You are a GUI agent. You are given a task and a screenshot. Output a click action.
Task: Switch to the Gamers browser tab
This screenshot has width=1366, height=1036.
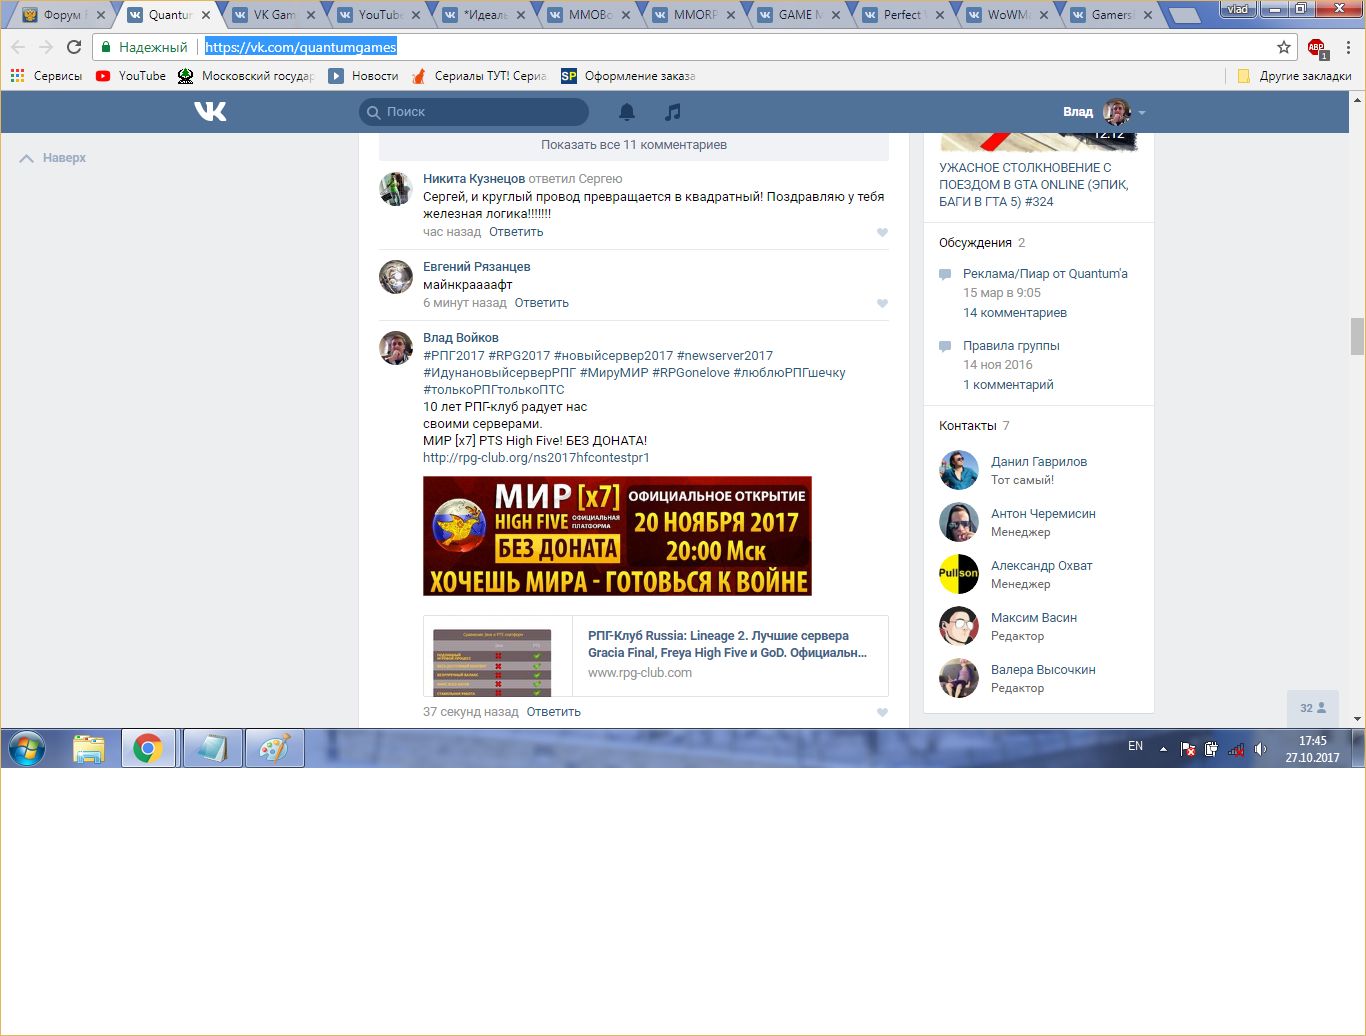(x=1112, y=15)
